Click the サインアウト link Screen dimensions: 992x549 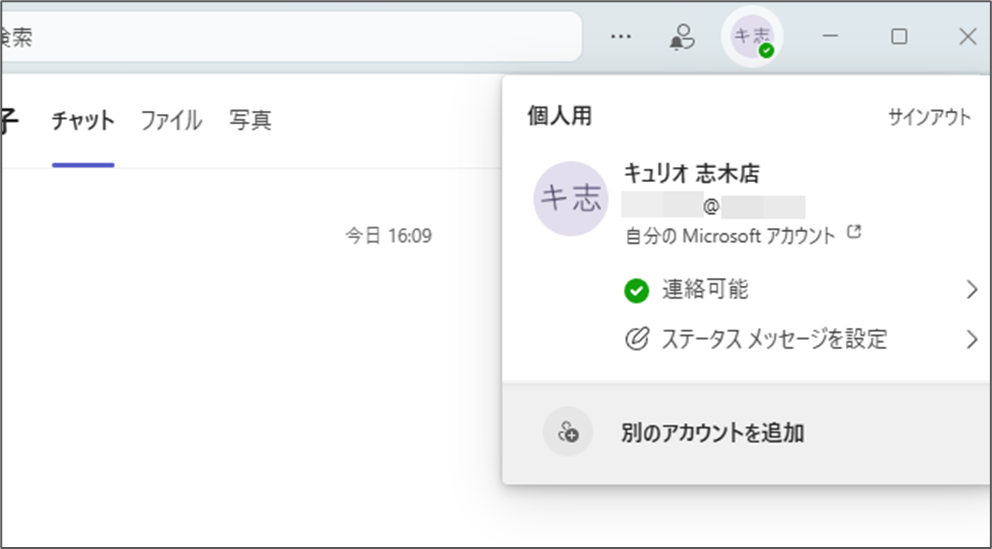coord(929,117)
